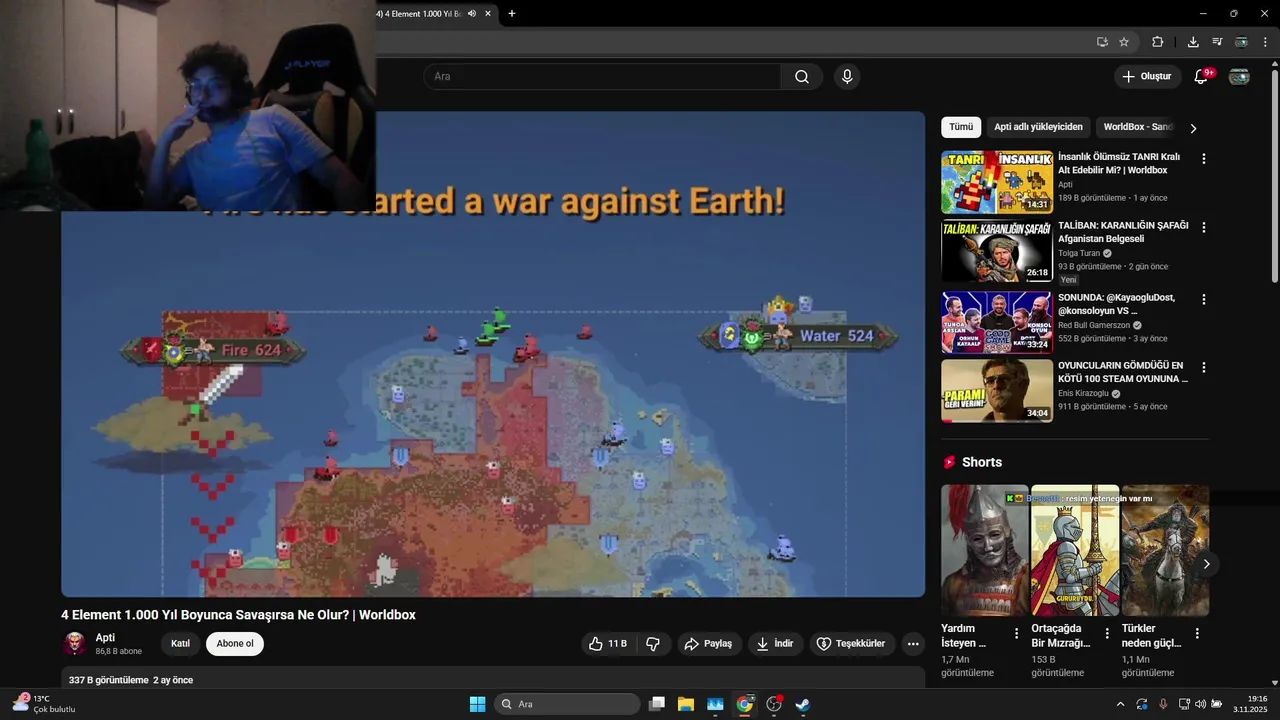
Task: Open Apti channel avatar
Action: coord(75,644)
